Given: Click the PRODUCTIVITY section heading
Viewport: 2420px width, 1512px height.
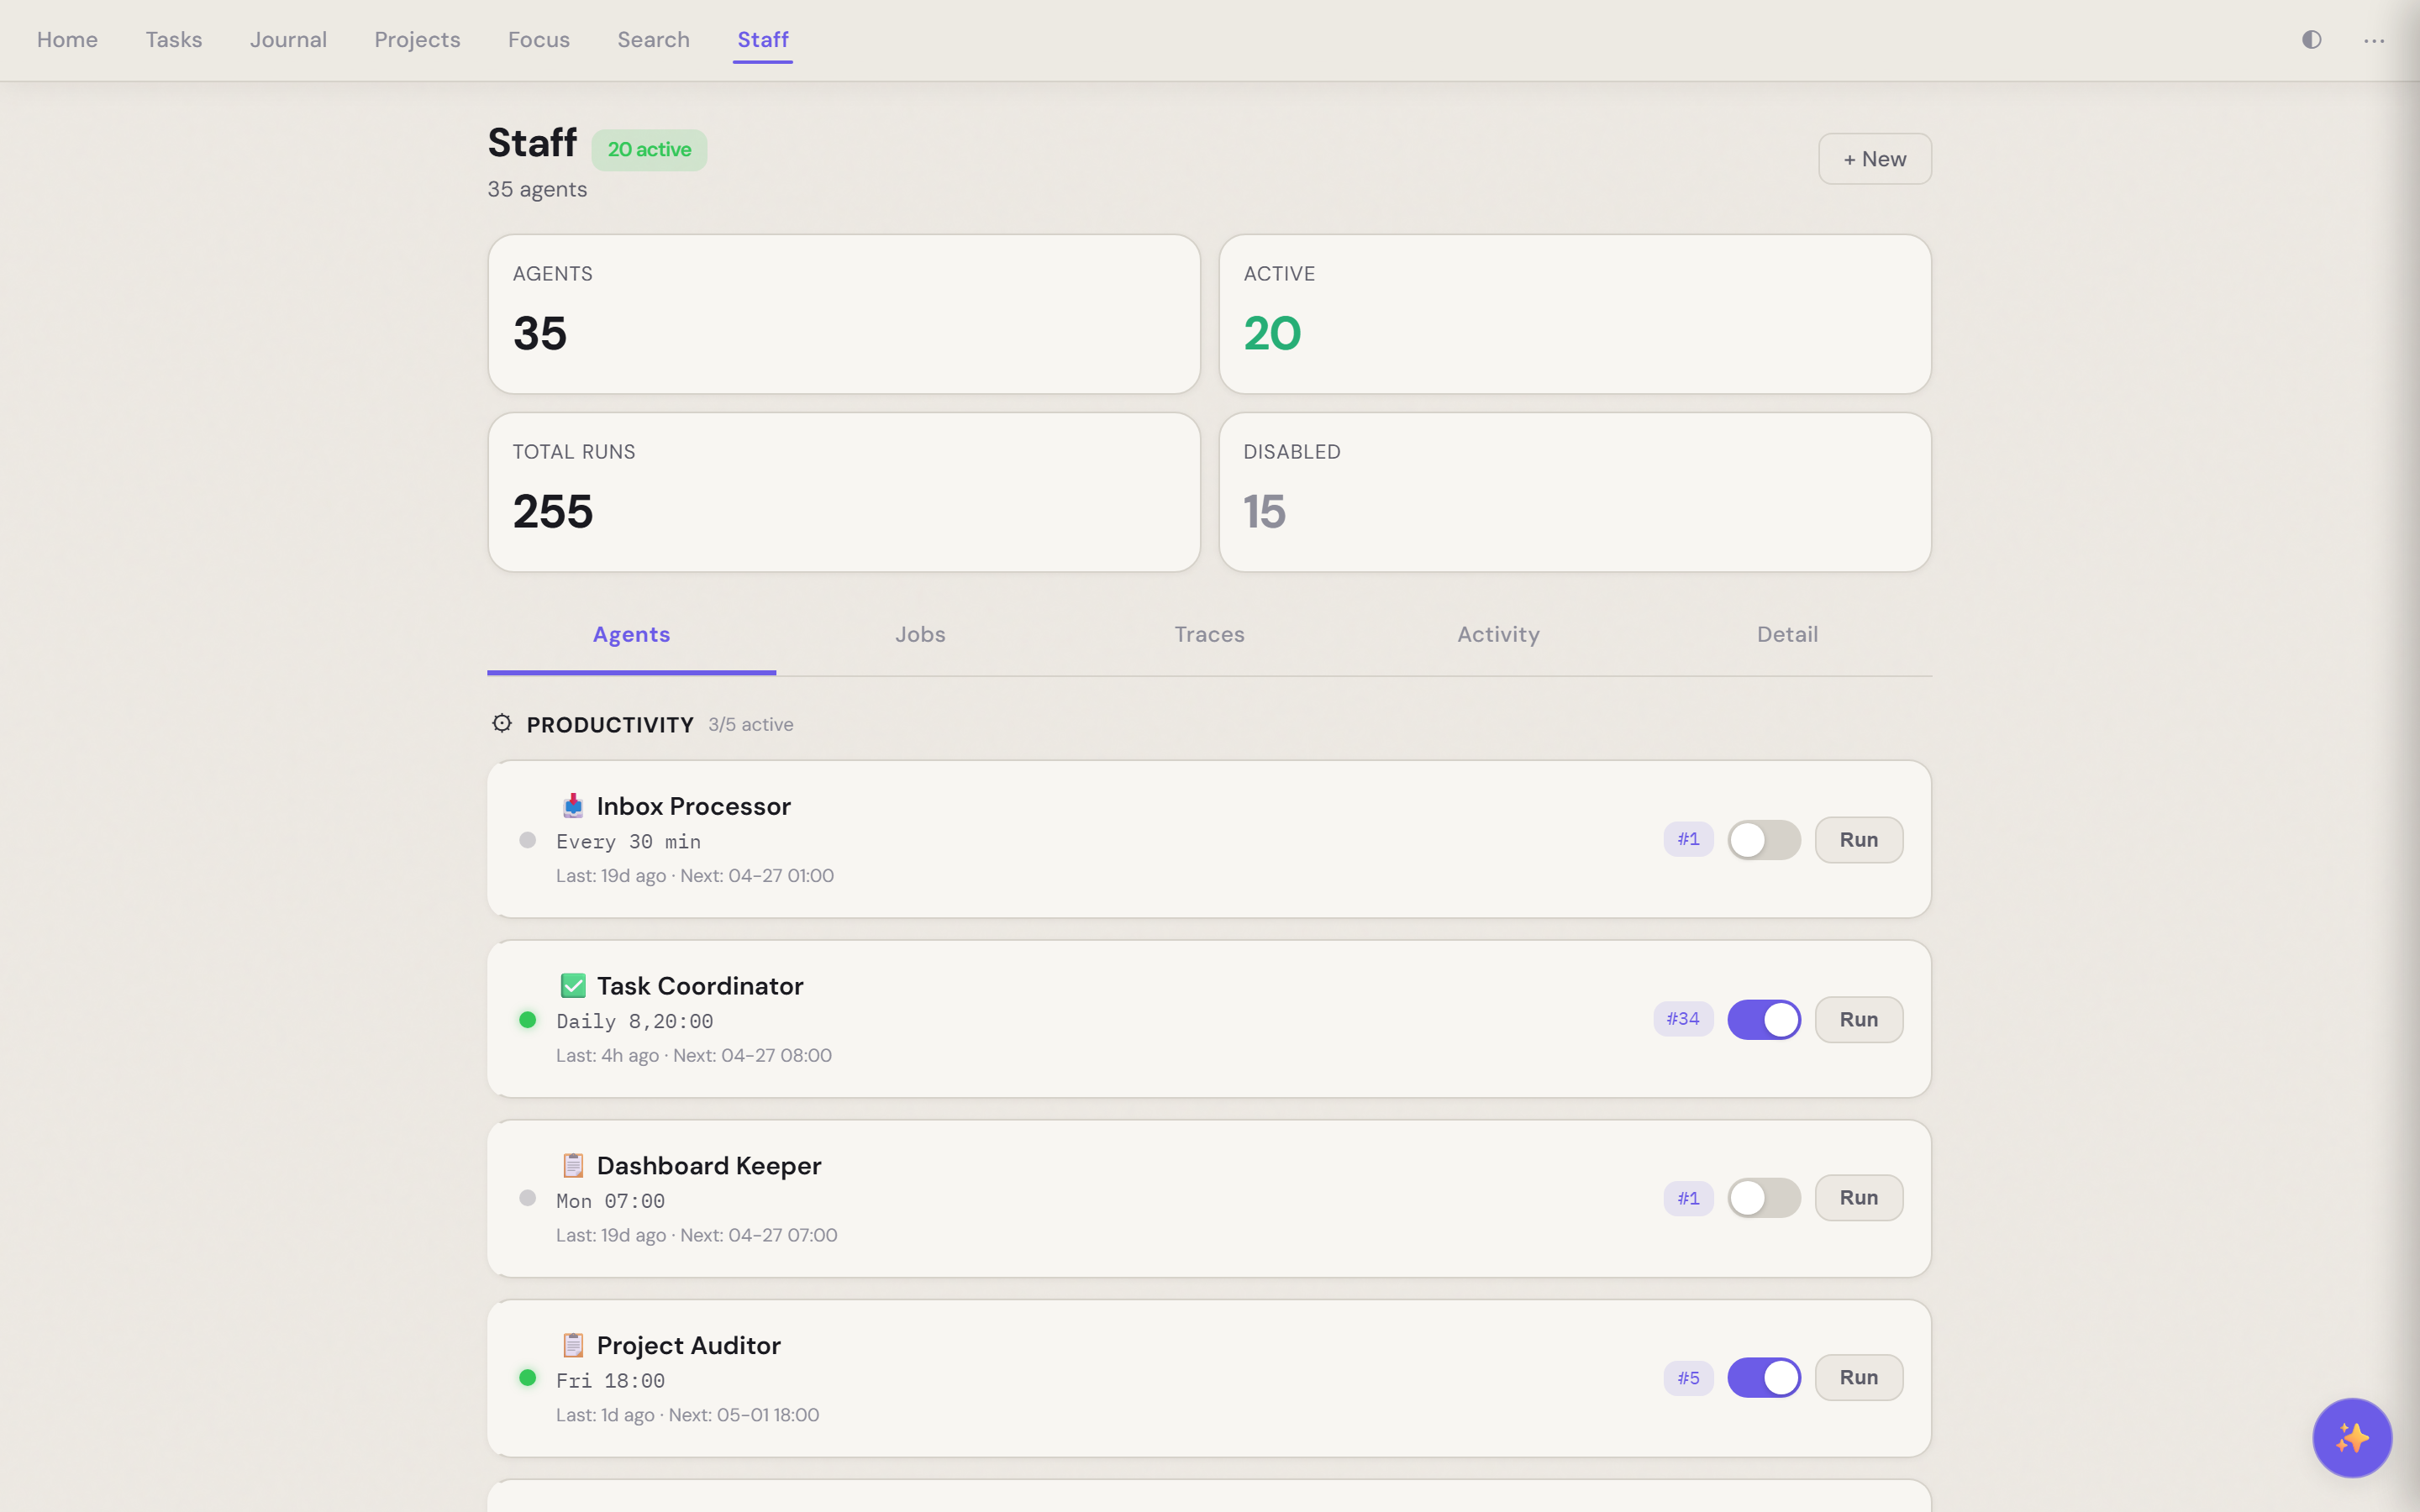Looking at the screenshot, I should [610, 725].
